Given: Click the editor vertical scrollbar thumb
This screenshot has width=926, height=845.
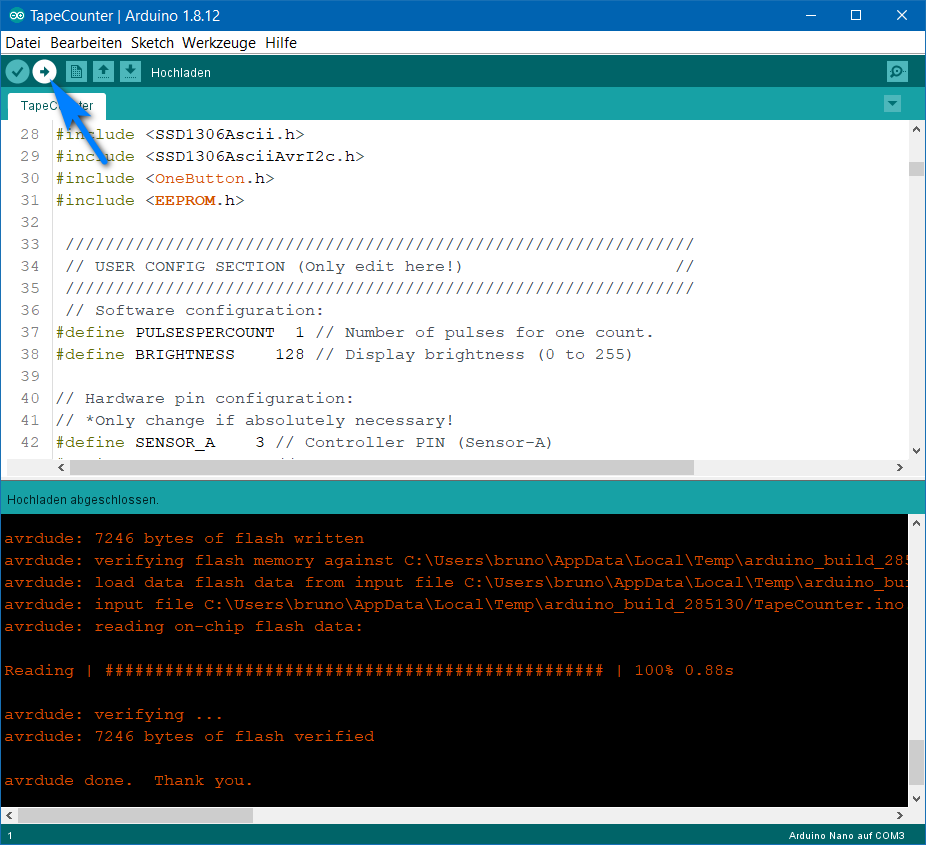Looking at the screenshot, I should pos(916,169).
